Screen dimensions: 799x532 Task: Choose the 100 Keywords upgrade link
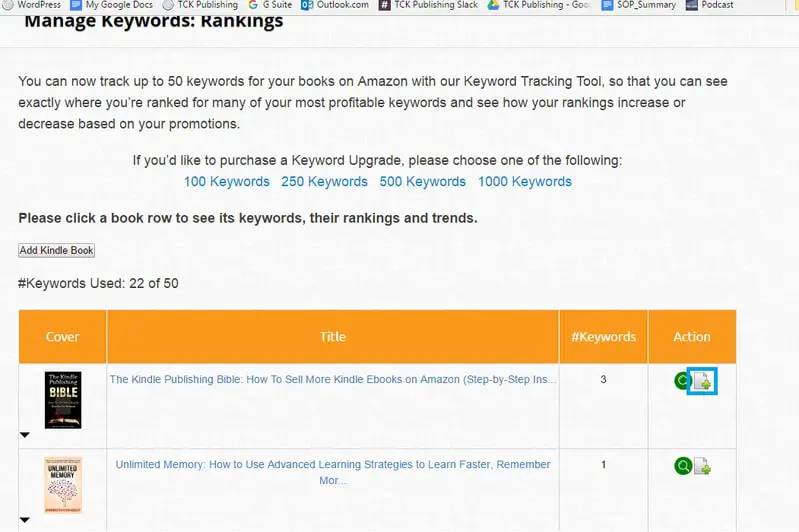(227, 181)
